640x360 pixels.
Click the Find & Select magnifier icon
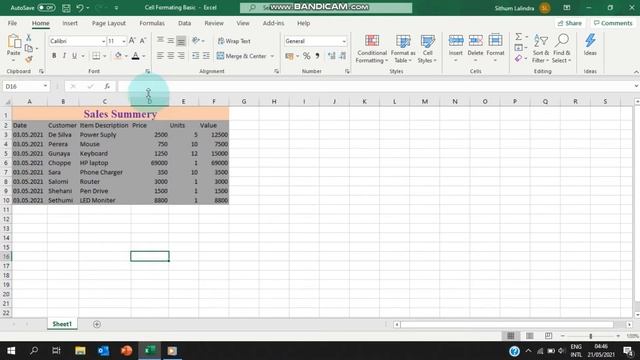click(x=562, y=41)
